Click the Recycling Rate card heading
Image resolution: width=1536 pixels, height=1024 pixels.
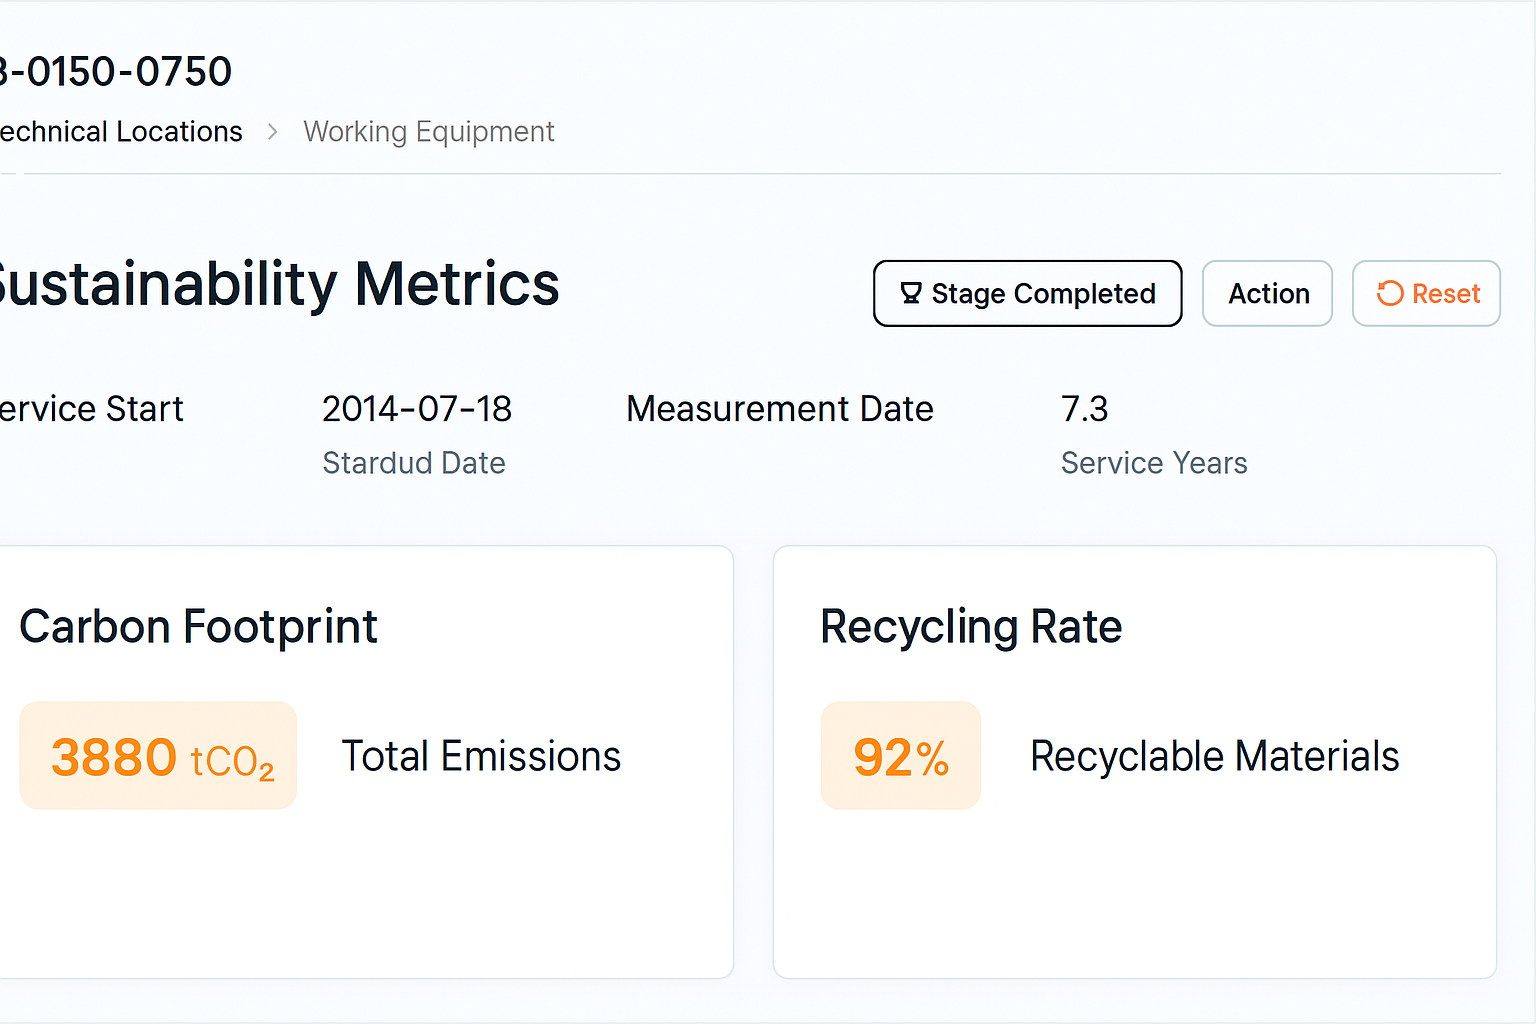pos(971,628)
